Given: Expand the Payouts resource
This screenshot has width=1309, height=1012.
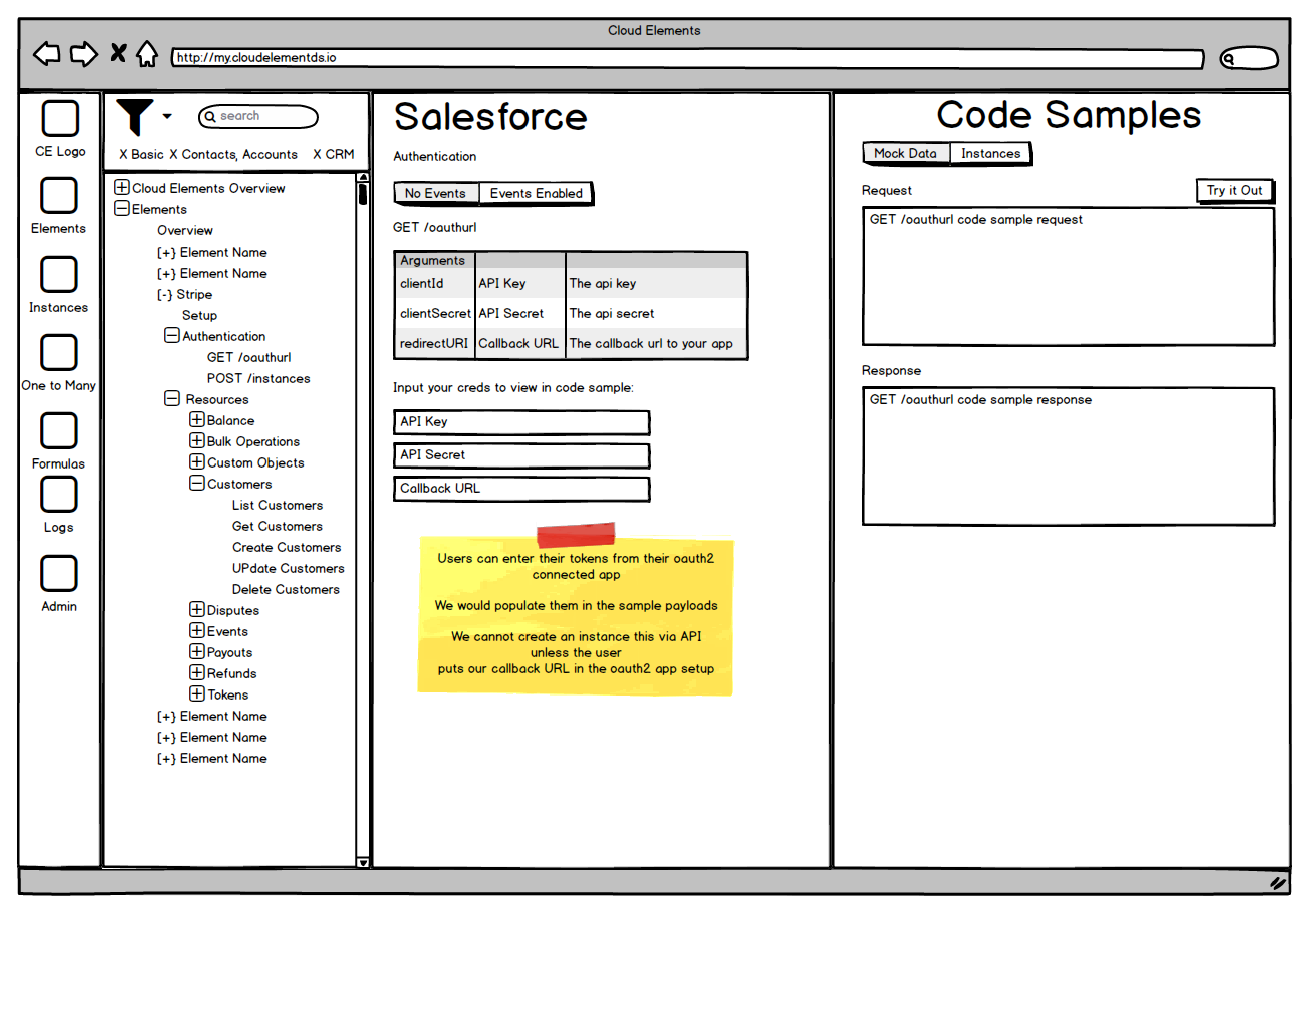Looking at the screenshot, I should (197, 651).
